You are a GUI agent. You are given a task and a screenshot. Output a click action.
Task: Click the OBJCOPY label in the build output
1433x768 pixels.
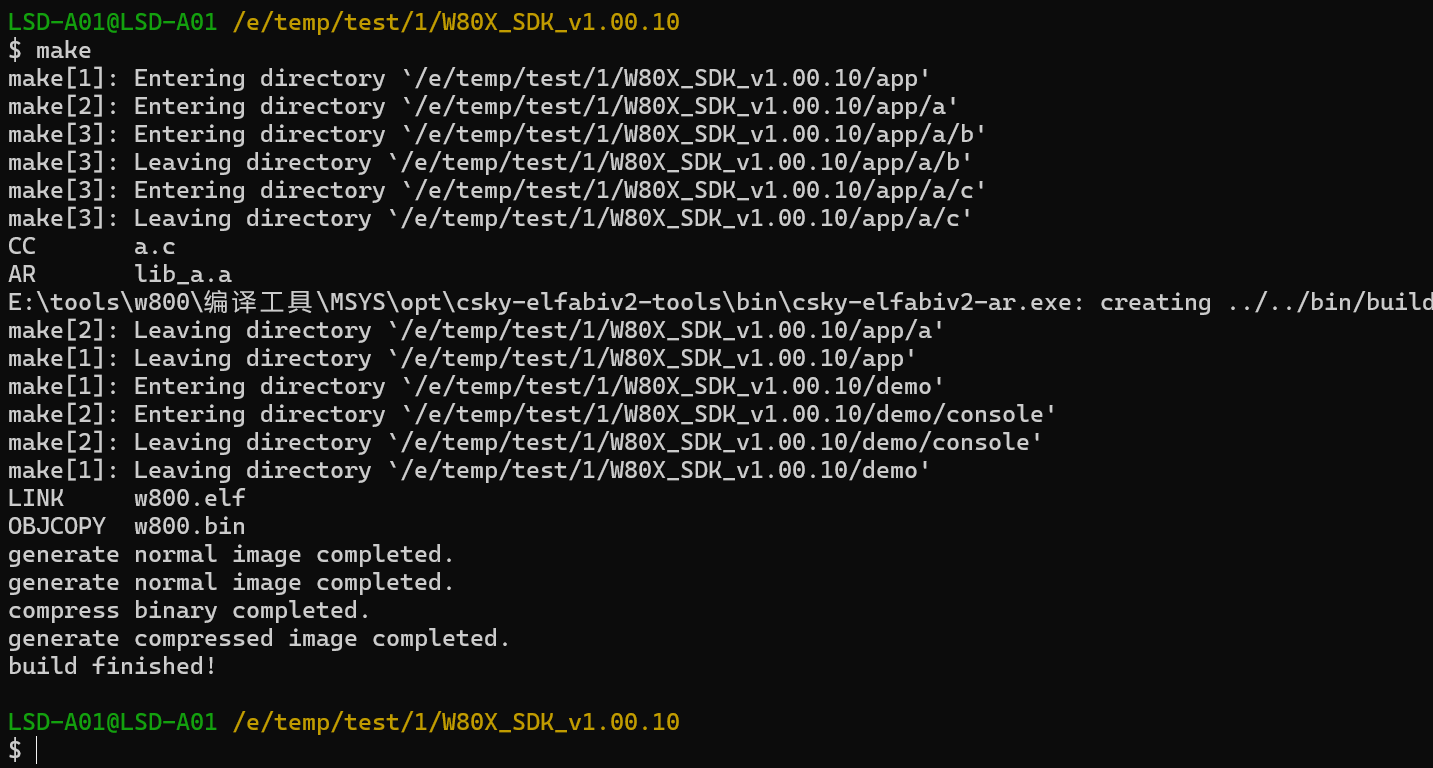[x=57, y=526]
